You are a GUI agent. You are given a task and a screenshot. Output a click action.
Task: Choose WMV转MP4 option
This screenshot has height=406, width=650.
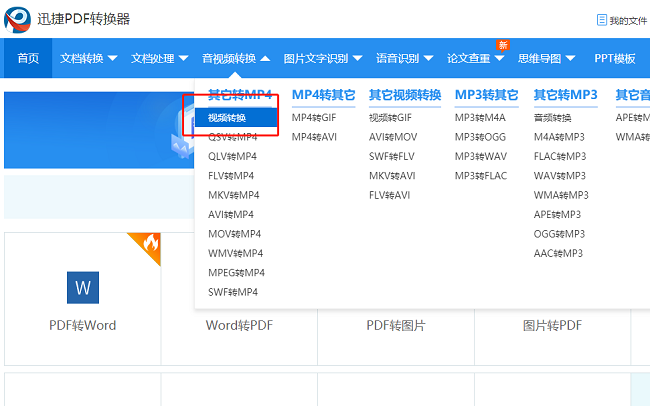tap(235, 253)
